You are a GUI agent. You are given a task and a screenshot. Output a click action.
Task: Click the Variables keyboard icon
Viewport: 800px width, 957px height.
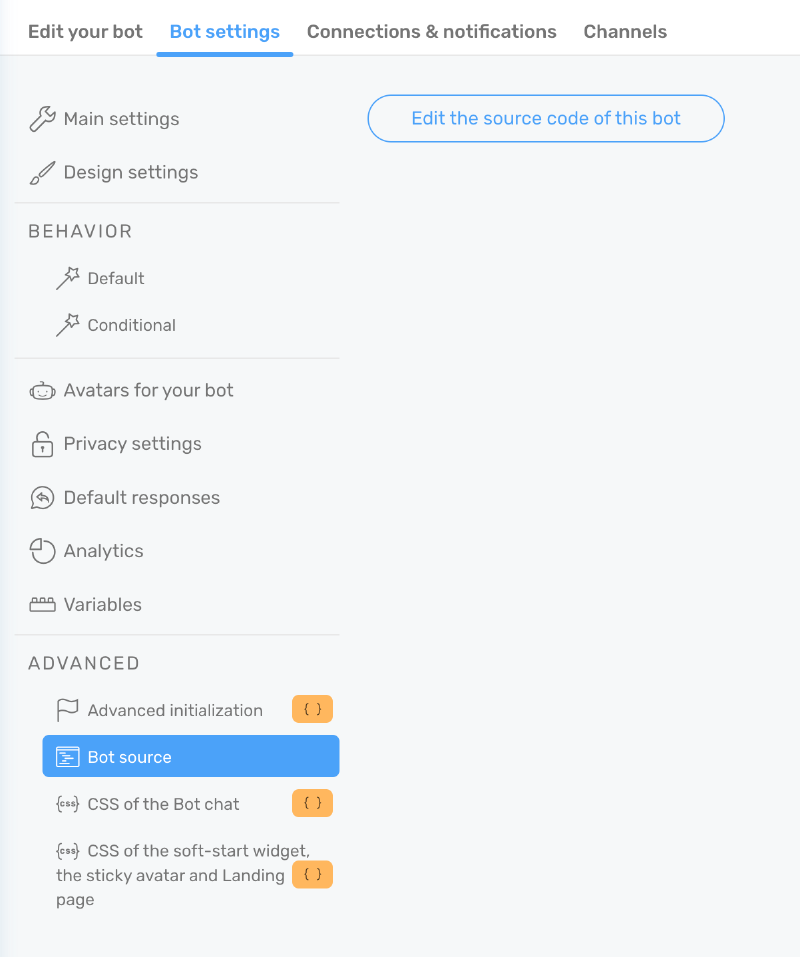click(x=41, y=604)
